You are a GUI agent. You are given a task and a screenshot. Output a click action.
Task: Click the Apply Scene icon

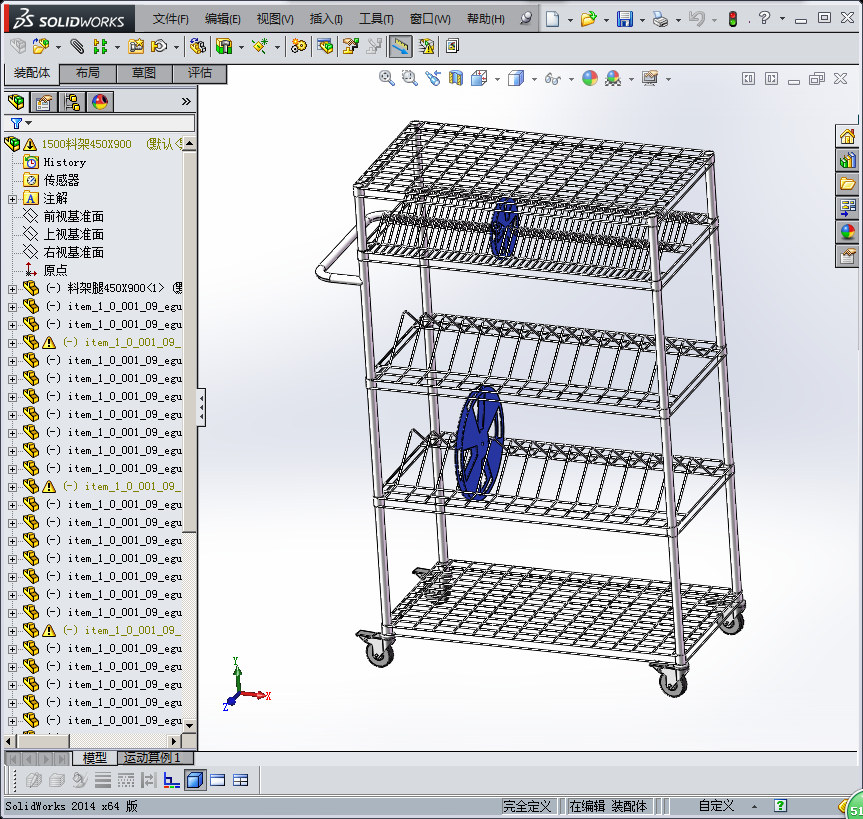pyautogui.click(x=613, y=78)
